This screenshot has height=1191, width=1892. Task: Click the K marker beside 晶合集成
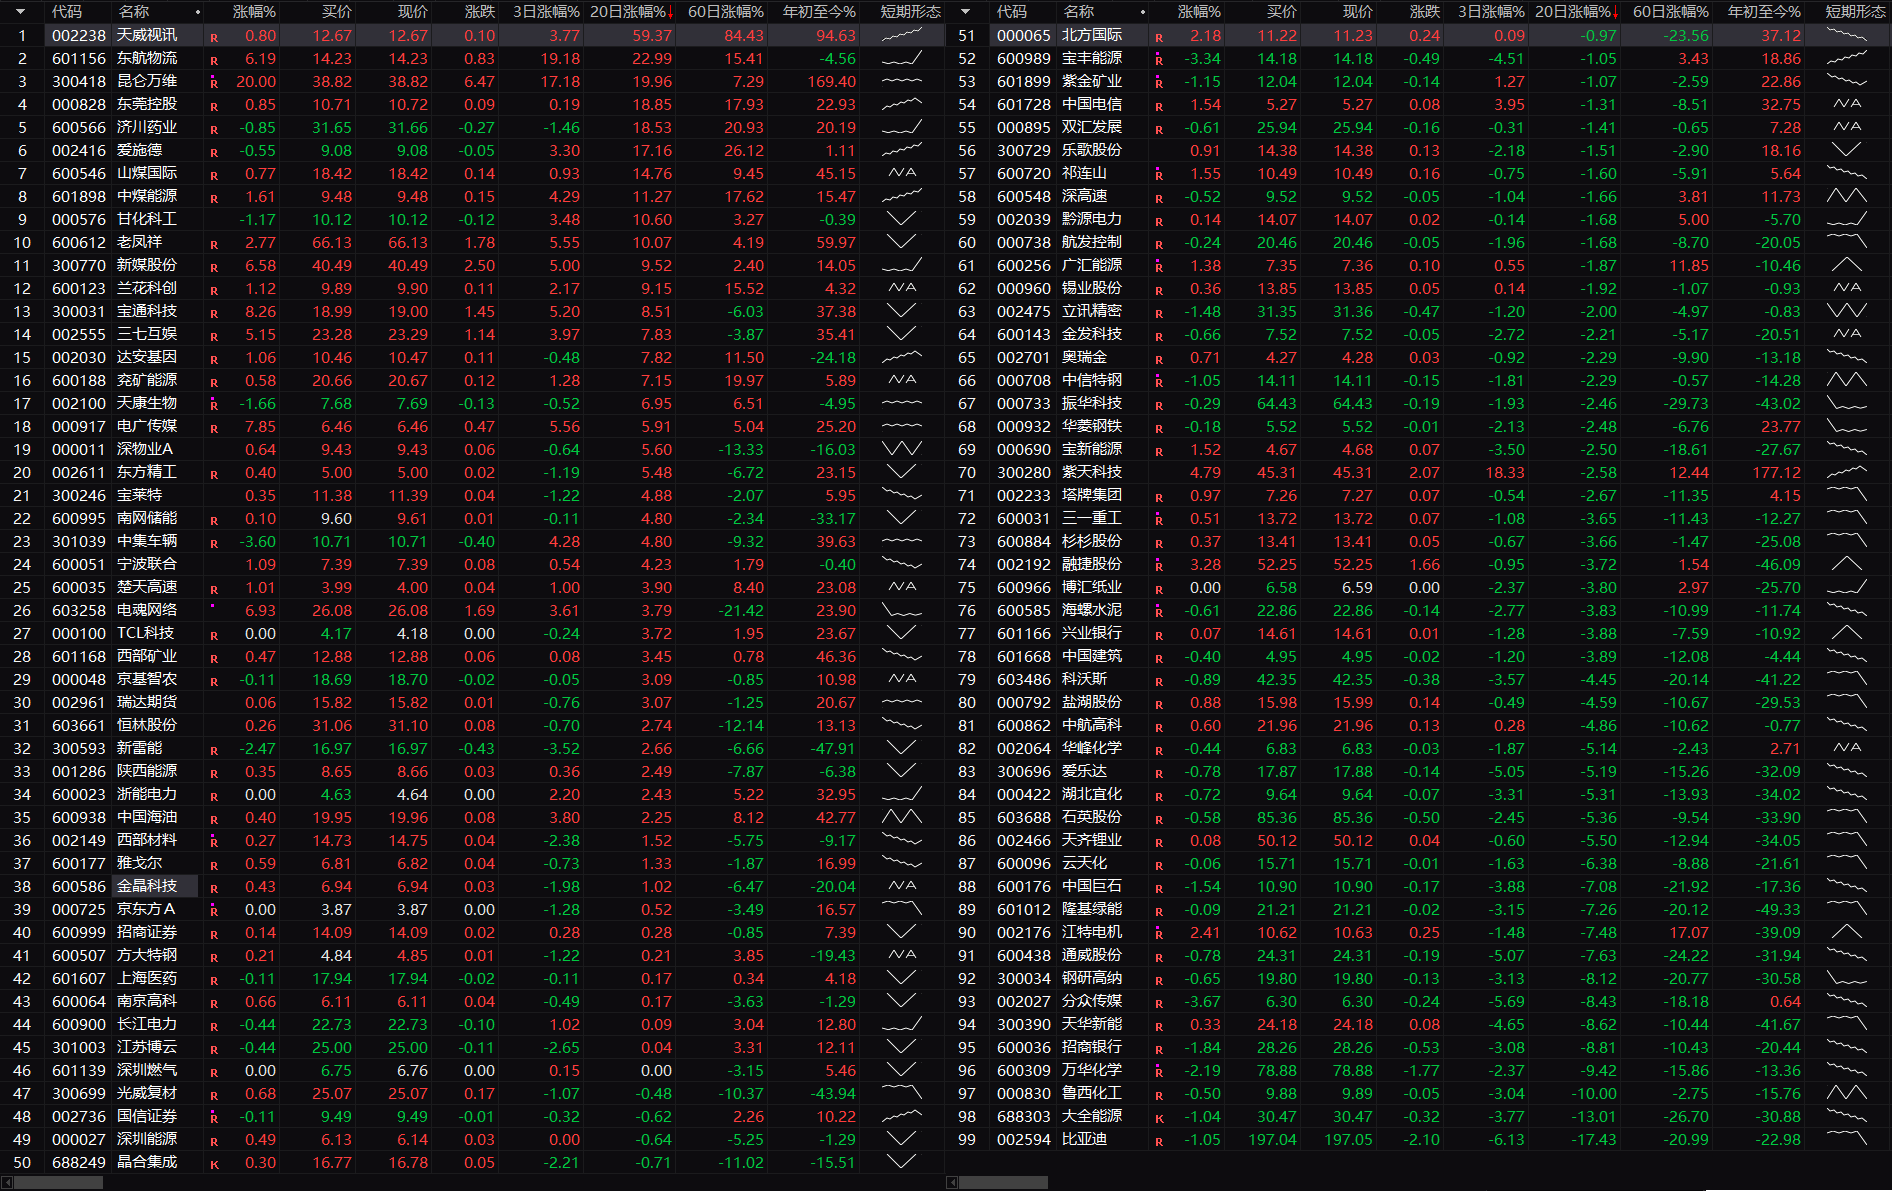click(x=214, y=1164)
